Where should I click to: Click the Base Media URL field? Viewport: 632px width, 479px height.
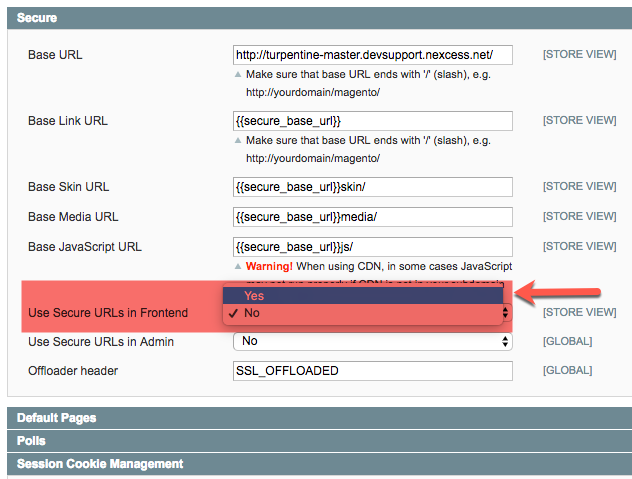pyautogui.click(x=371, y=217)
